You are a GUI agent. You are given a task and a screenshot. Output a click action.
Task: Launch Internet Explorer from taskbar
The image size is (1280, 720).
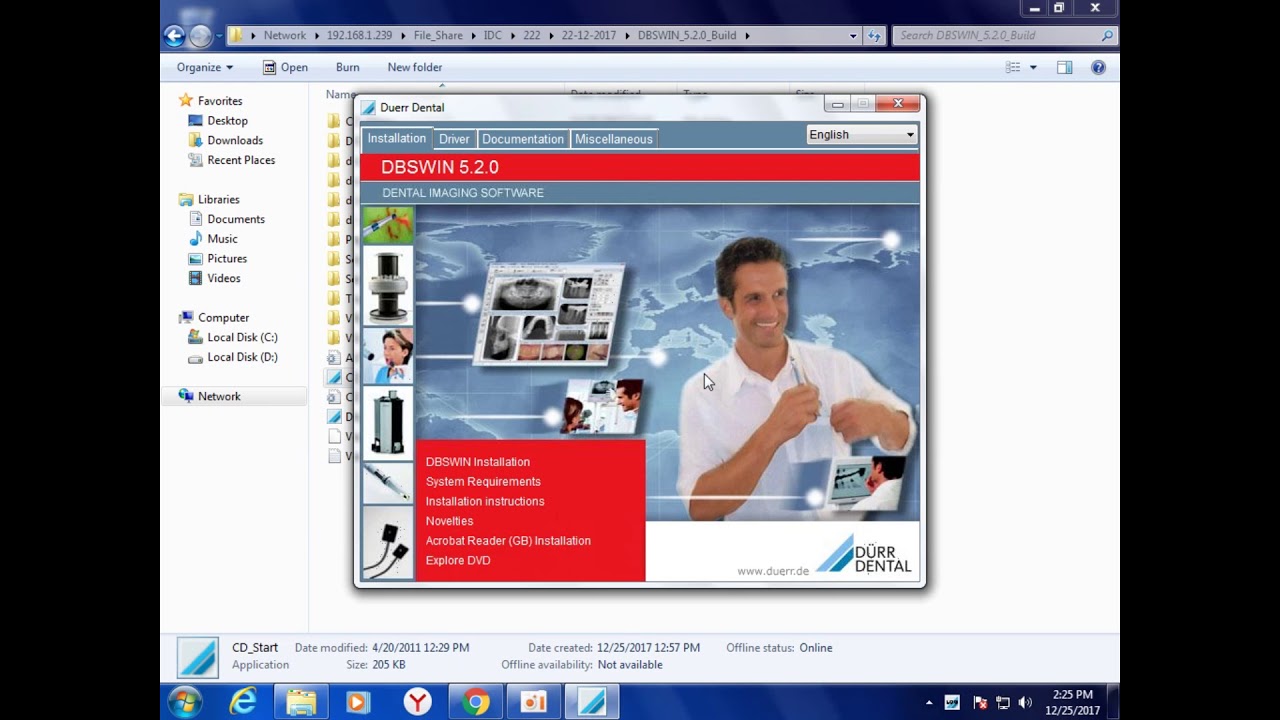(x=243, y=702)
